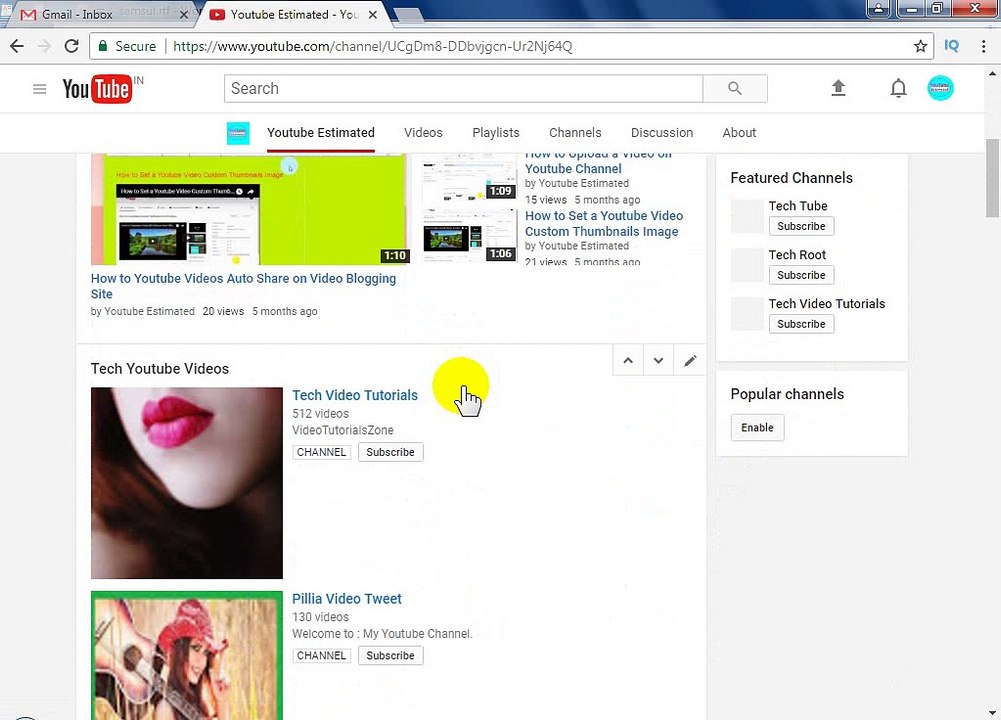Open the Tech Video Tutorials channel title link

click(355, 395)
